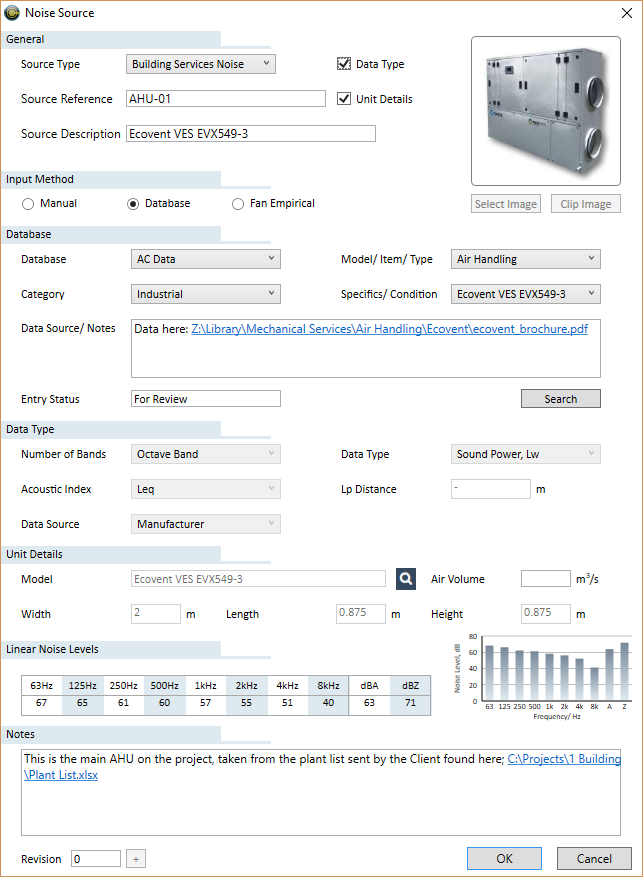643x877 pixels.
Task: Open the Specifics/Condition dropdown
Action: pyautogui.click(x=525, y=294)
